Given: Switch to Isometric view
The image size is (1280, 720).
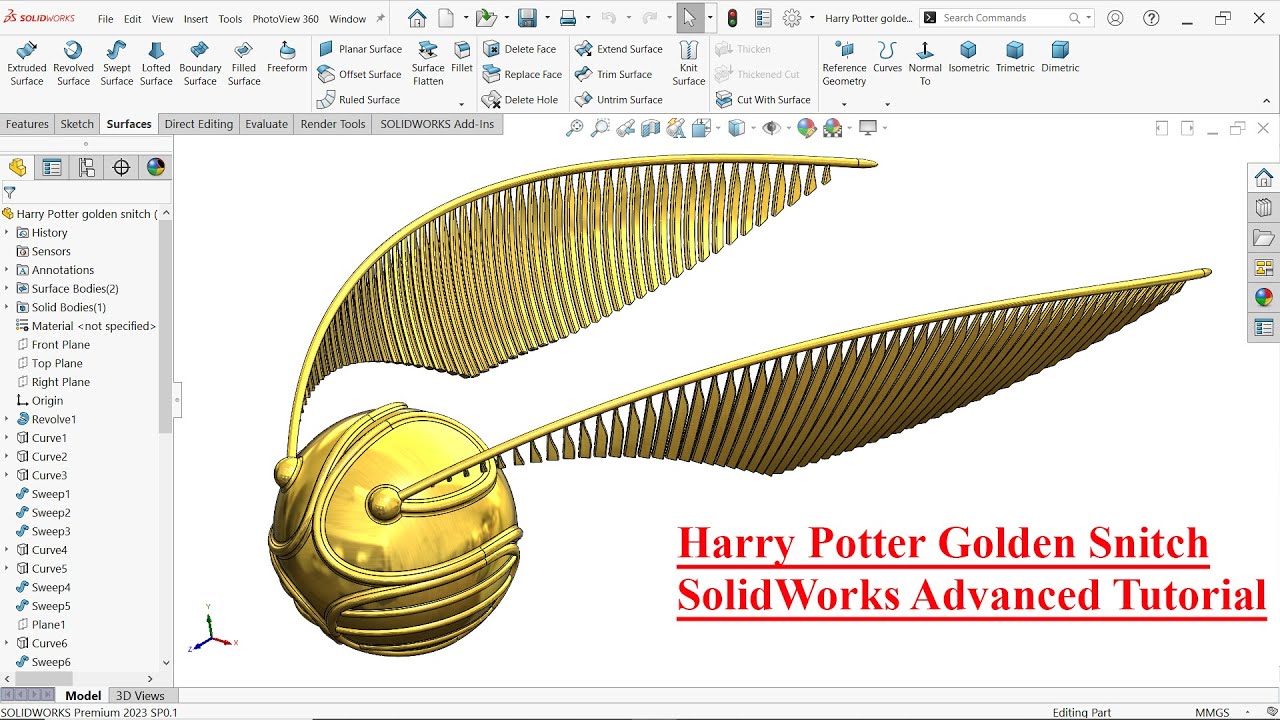Looking at the screenshot, I should click(x=968, y=57).
